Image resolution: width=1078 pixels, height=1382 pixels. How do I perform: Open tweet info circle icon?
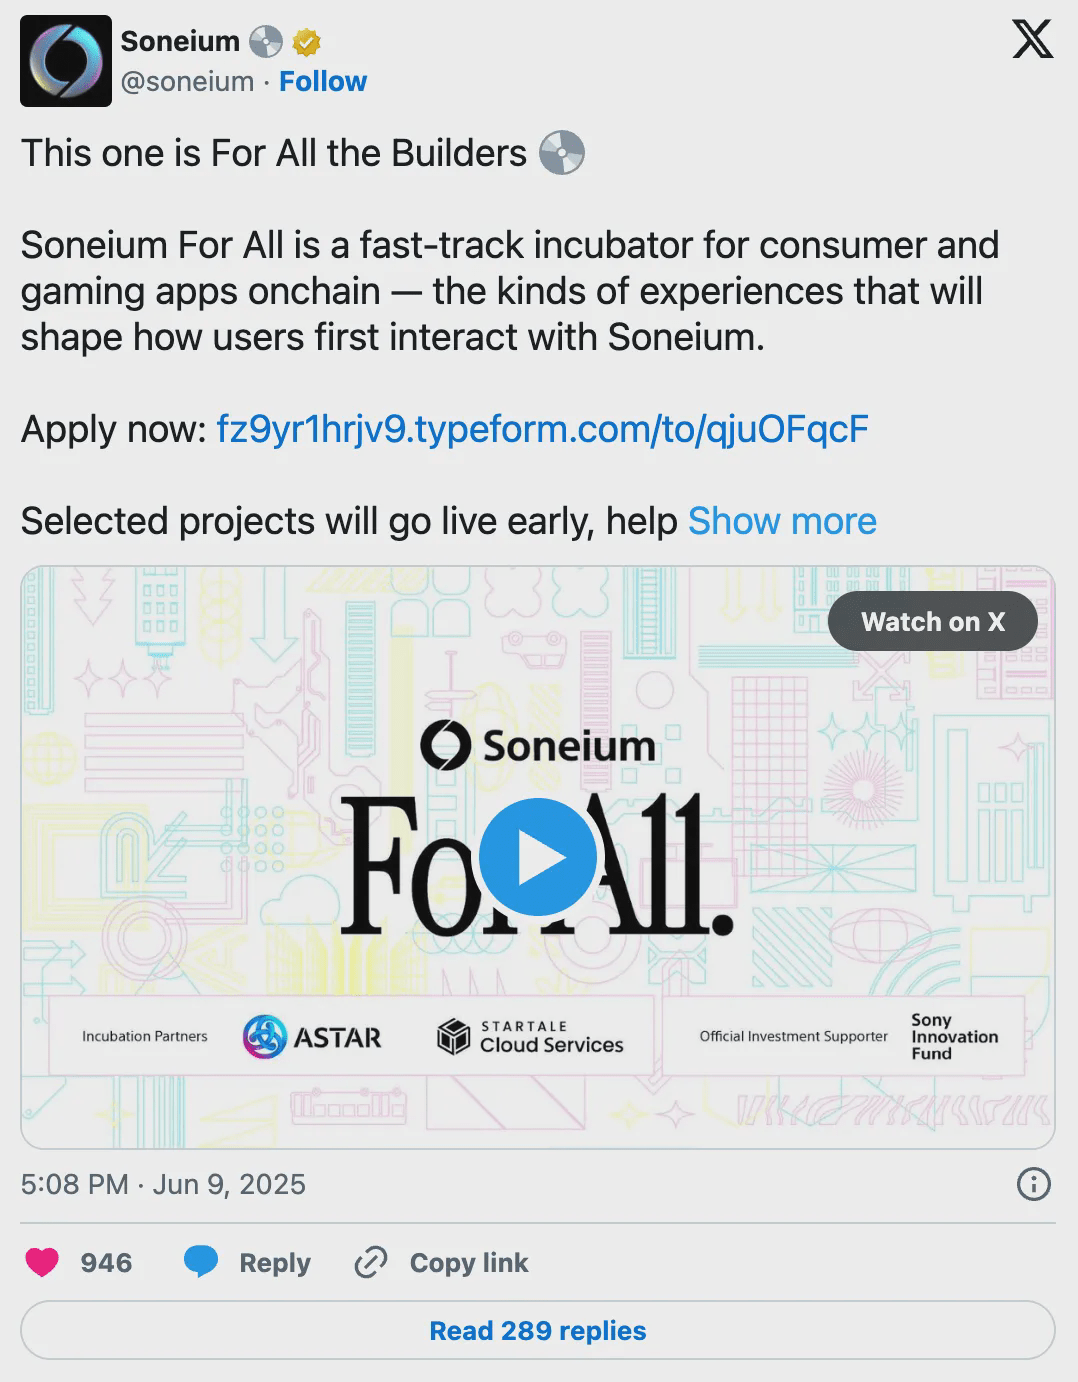click(1033, 1185)
